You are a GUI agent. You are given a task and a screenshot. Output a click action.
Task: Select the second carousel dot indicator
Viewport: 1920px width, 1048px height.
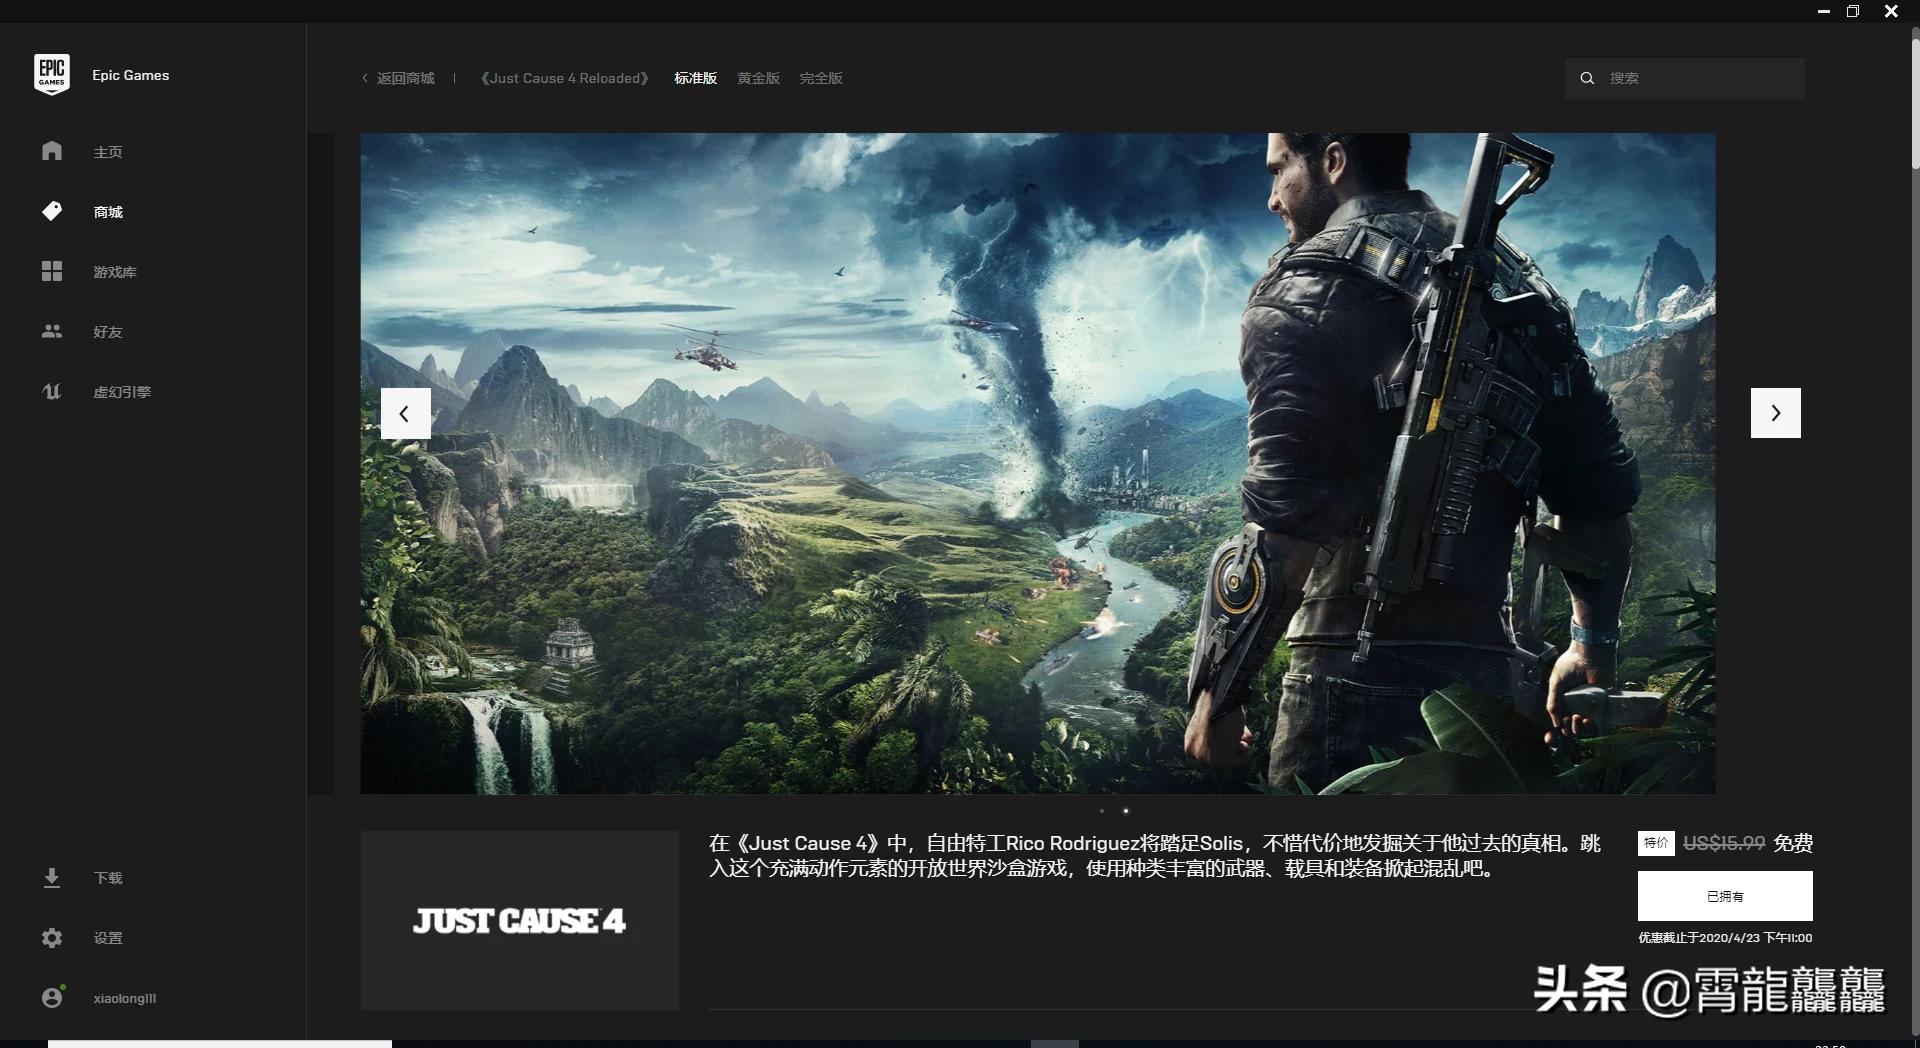tap(1126, 811)
